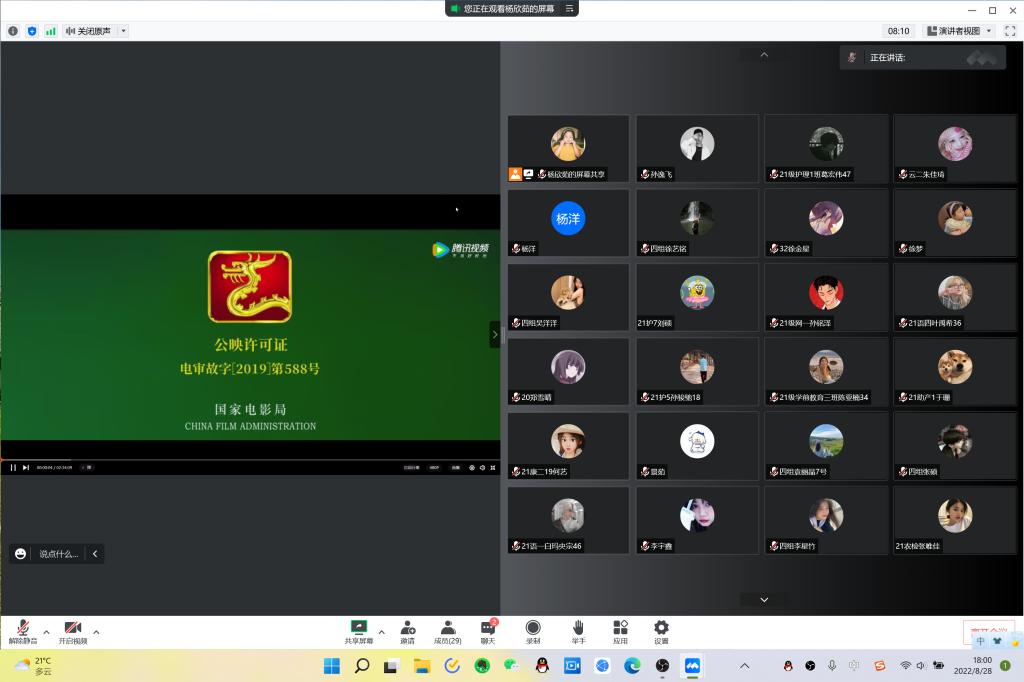Open meeting 设置 settings gear
The width and height of the screenshot is (1024, 682).
[661, 632]
